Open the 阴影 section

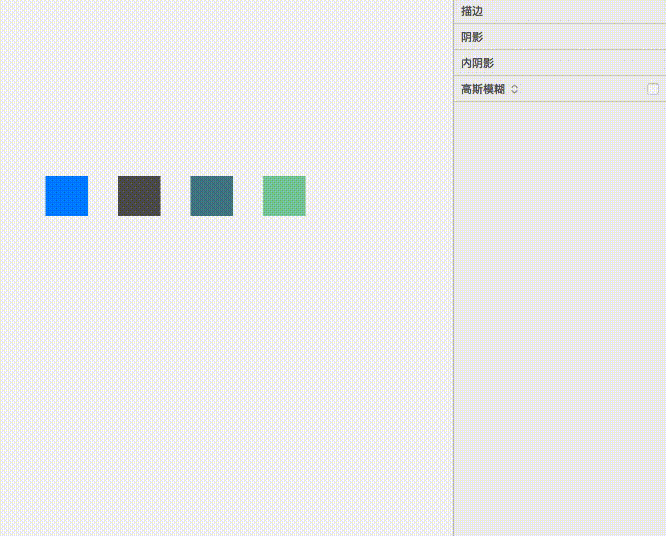click(560, 37)
